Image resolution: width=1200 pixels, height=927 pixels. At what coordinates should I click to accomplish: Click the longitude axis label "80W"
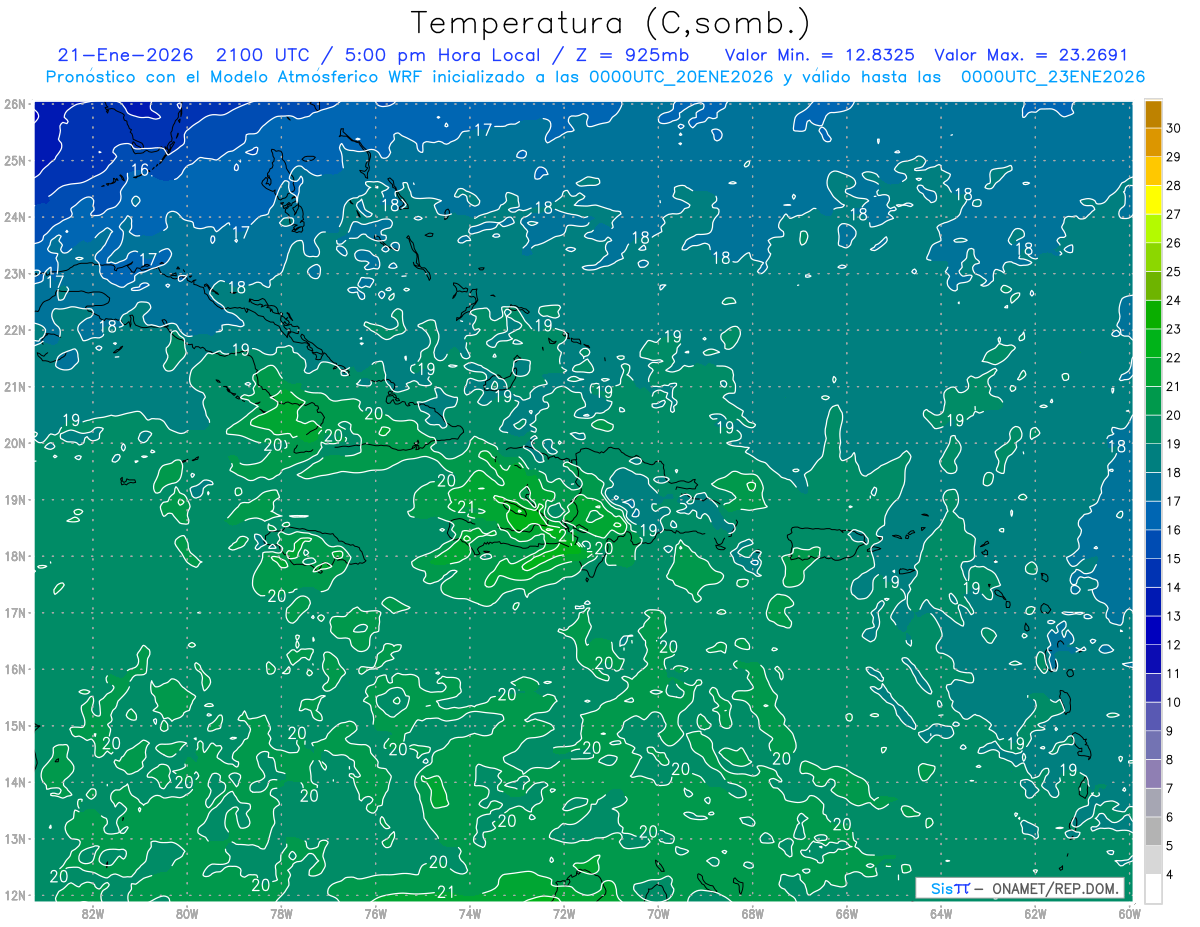pyautogui.click(x=187, y=913)
